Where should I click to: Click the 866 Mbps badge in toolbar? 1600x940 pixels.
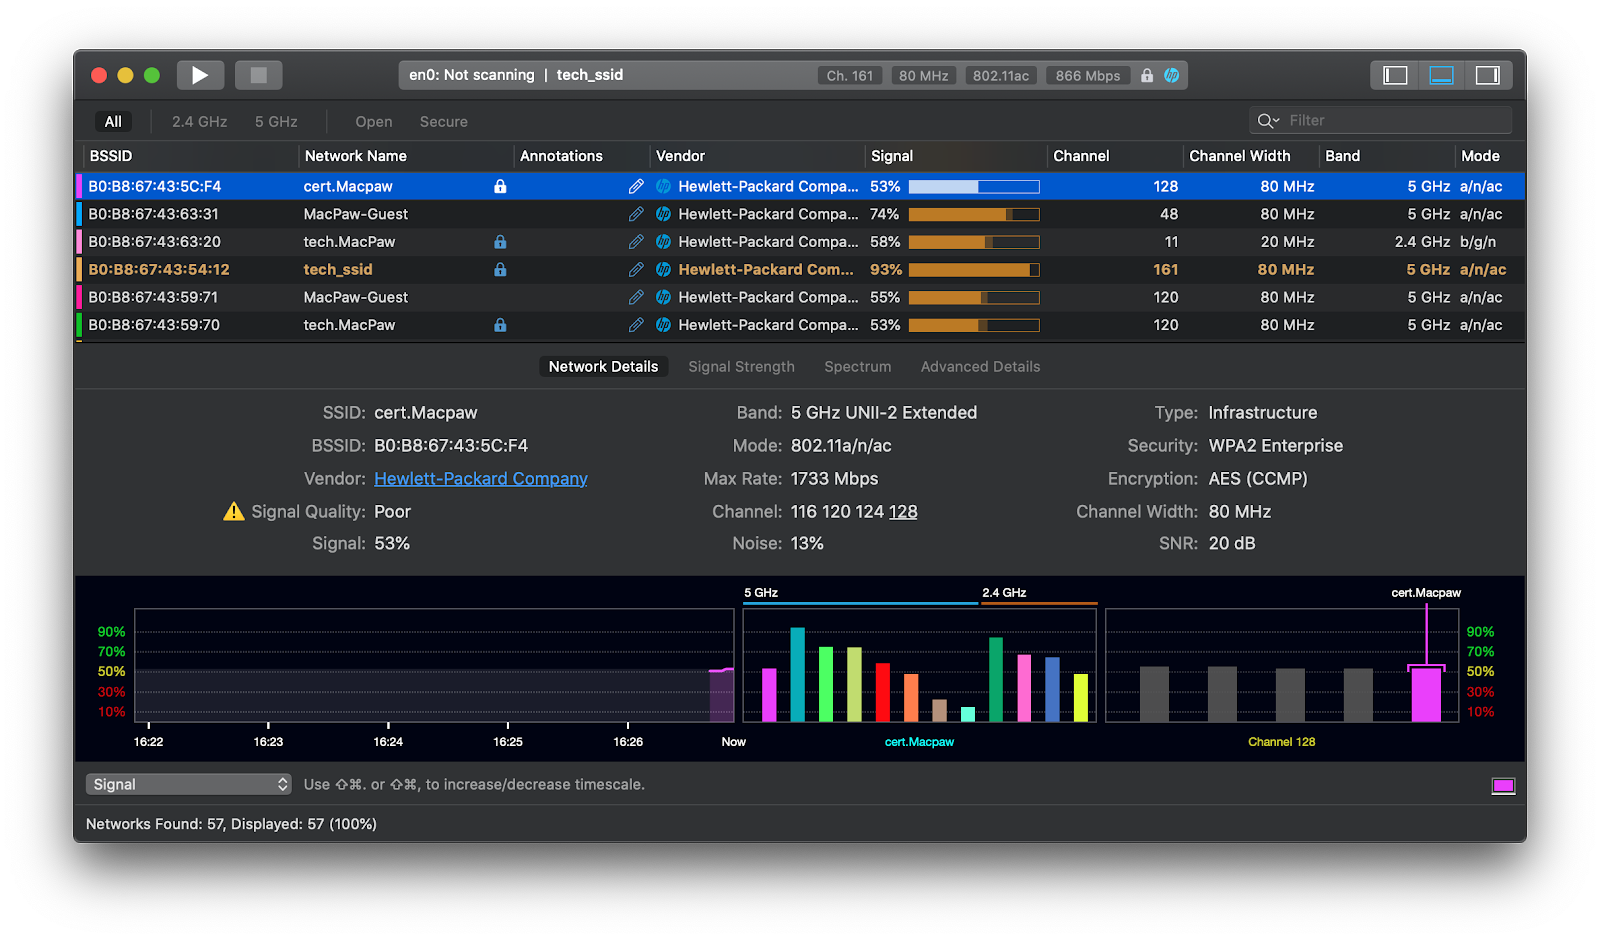(1088, 76)
